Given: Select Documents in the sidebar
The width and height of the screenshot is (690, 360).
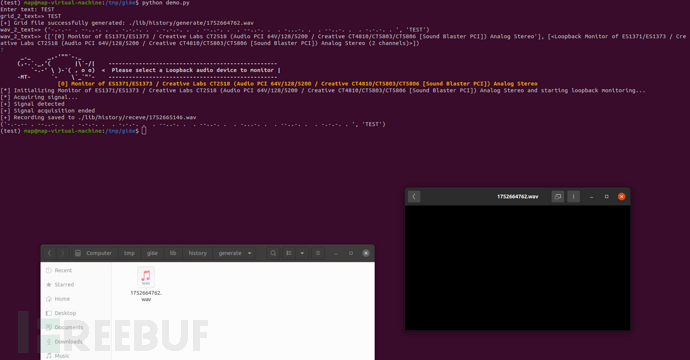Looking at the screenshot, I should pos(76,327).
